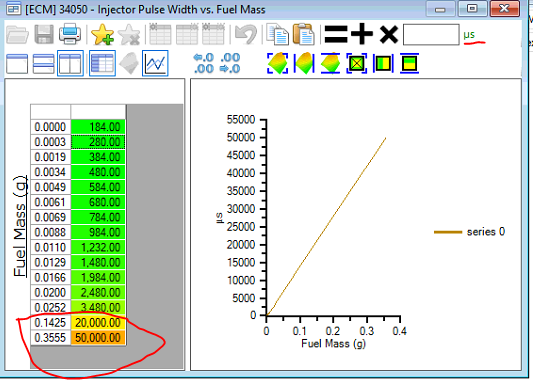533x384 pixels.
Task: Click the value entry field next to µs
Action: (x=431, y=34)
